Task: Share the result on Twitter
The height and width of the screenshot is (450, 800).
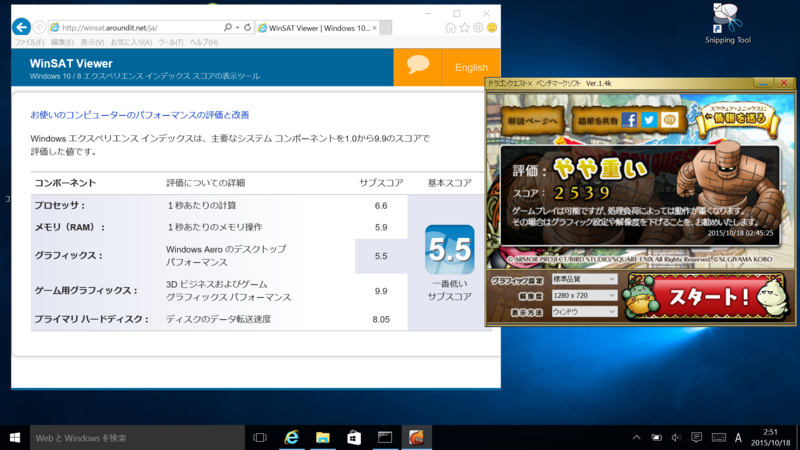Action: [649, 120]
